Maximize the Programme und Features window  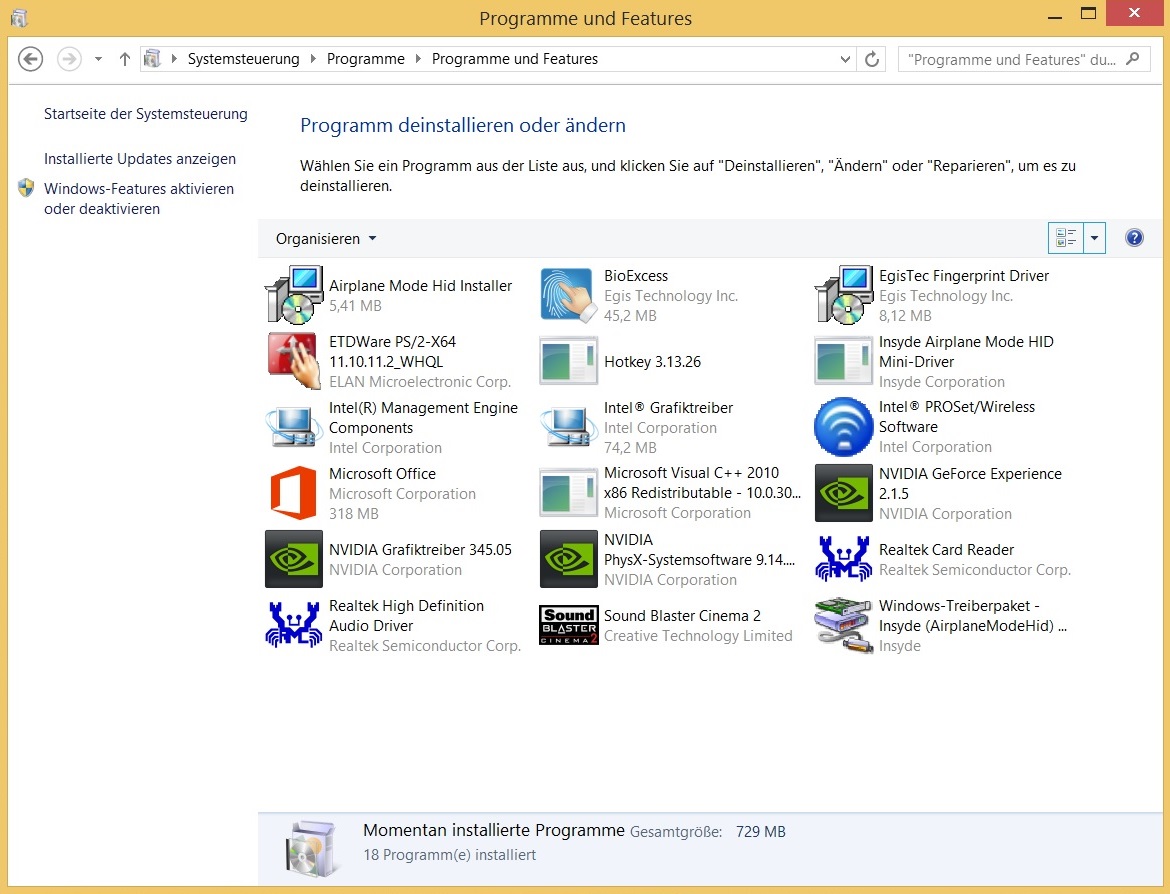pos(1088,13)
